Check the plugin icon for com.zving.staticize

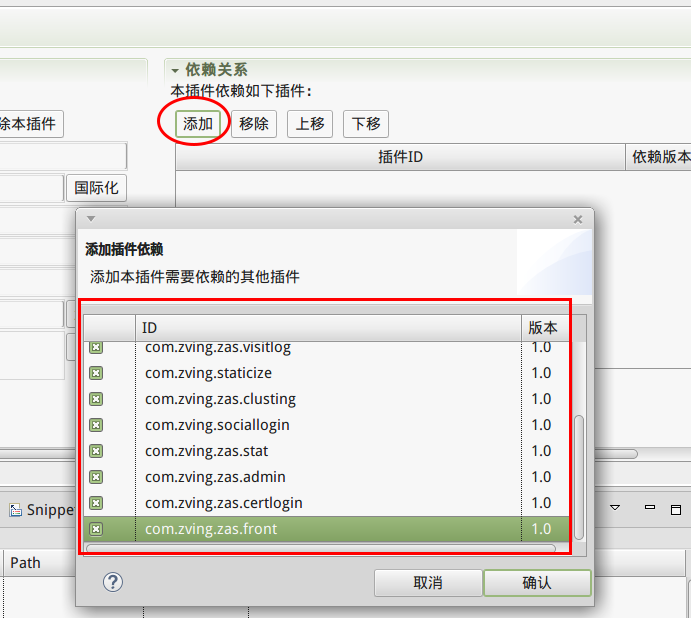(x=96, y=373)
